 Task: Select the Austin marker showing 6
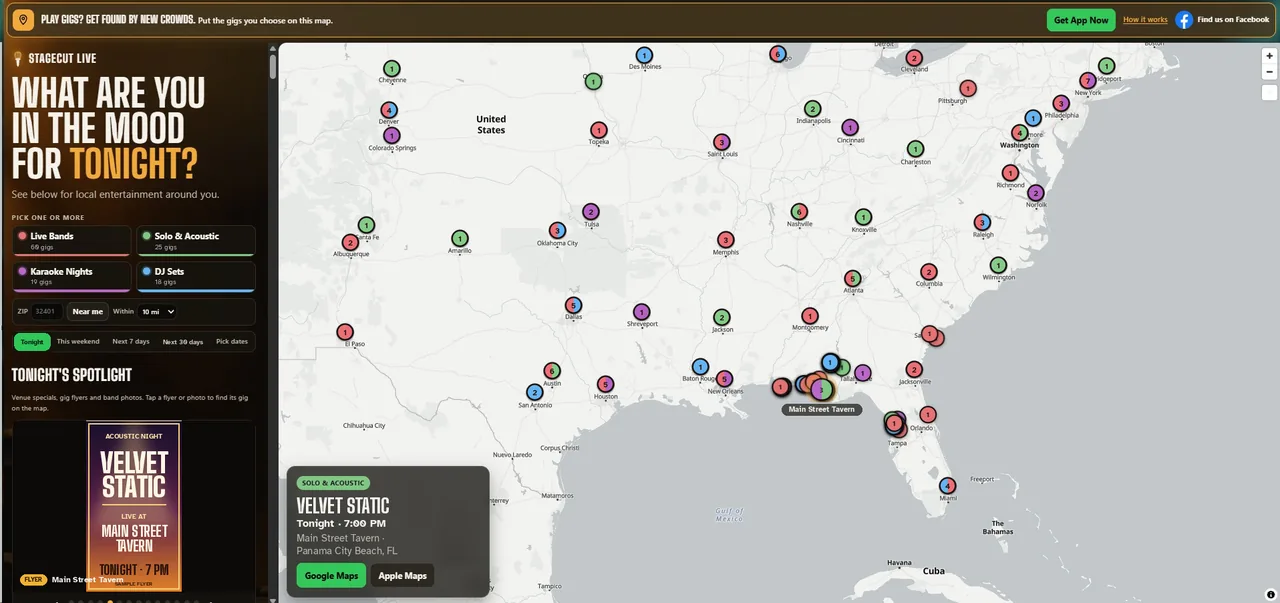[551, 372]
